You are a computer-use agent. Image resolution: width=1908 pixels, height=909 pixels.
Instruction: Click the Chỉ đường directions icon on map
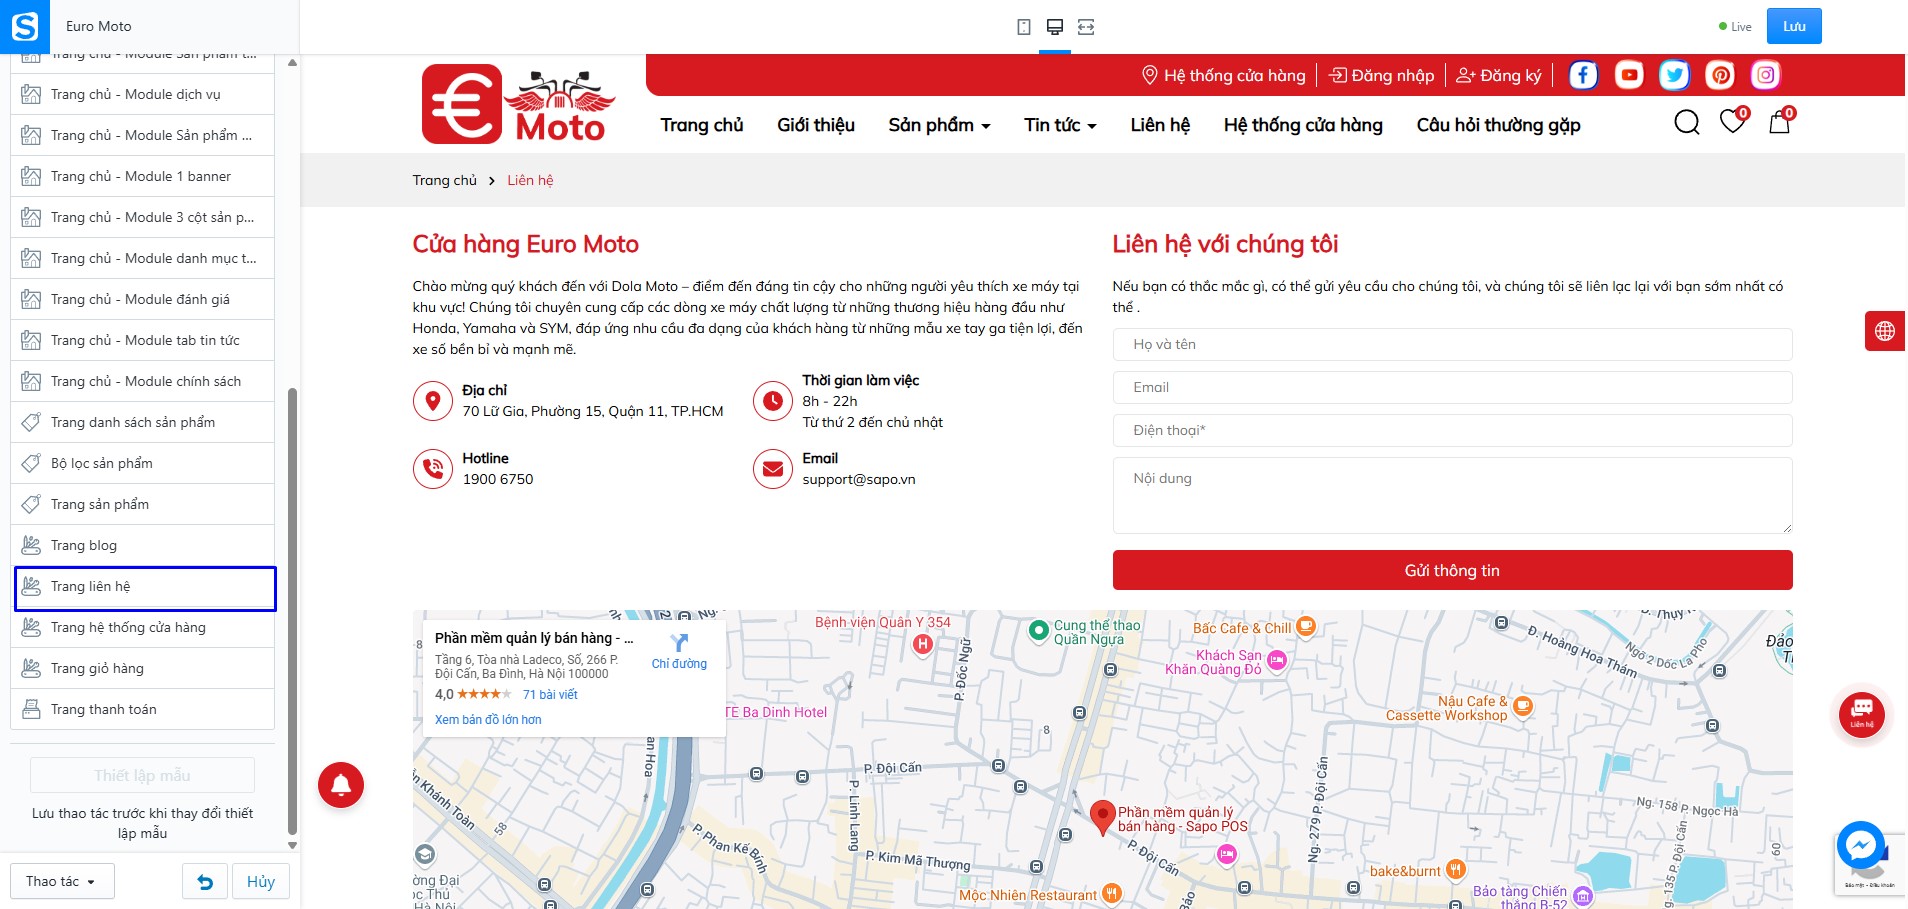(679, 651)
